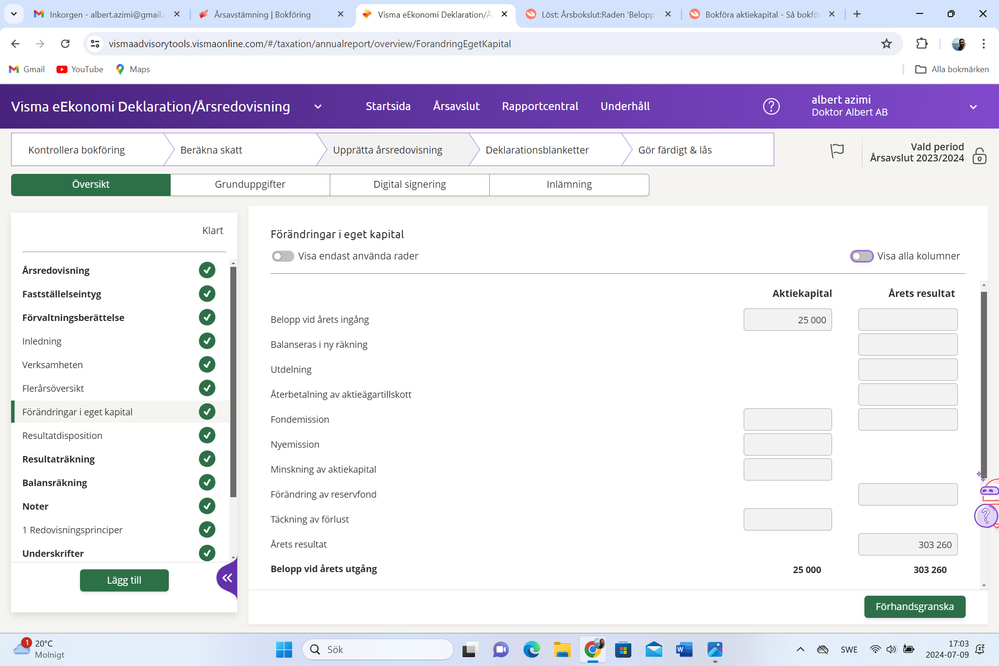Image resolution: width=999 pixels, height=666 pixels.
Task: Open the video chat app in the taskbar
Action: click(x=500, y=649)
